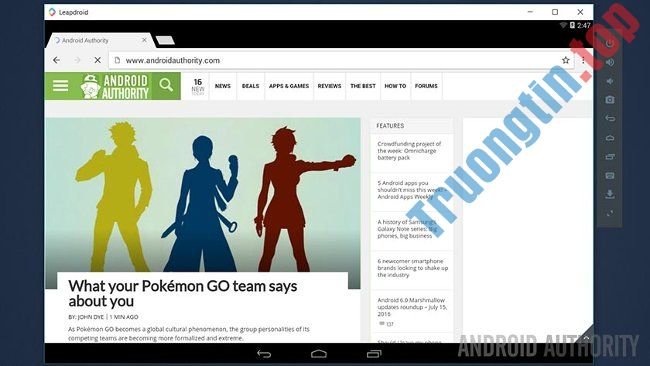Open the HOW TO menu item
This screenshot has height=366, width=650.
[x=395, y=86]
